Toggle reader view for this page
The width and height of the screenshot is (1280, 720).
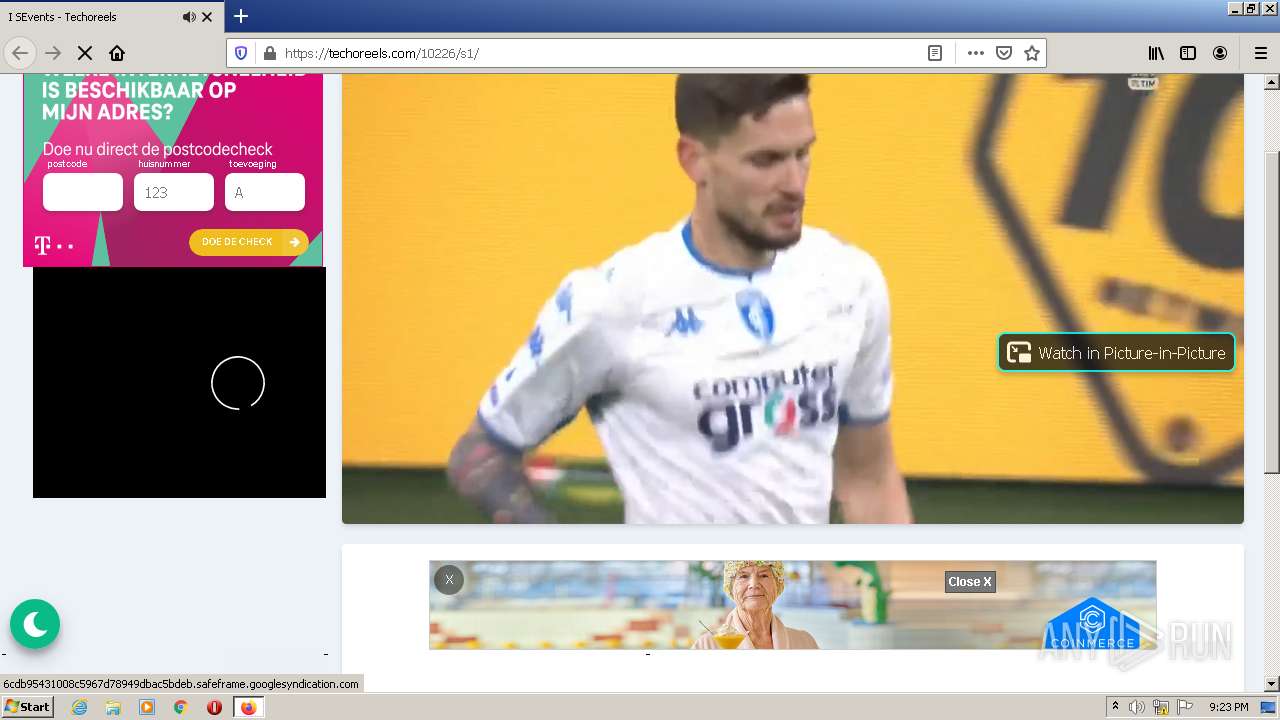coord(935,53)
